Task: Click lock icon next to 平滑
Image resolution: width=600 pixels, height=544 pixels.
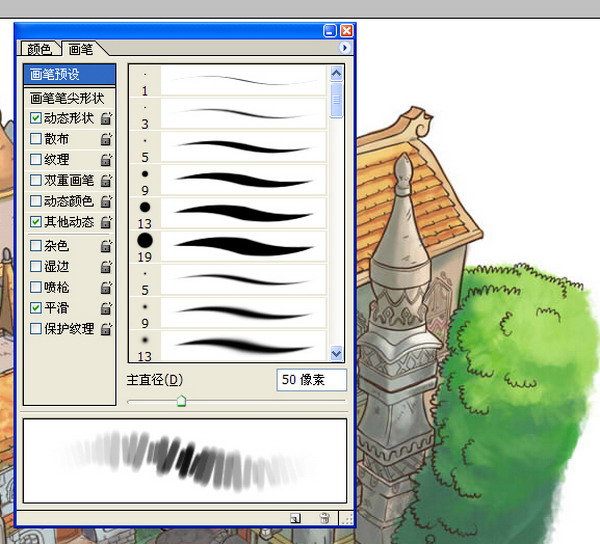Action: (106, 308)
